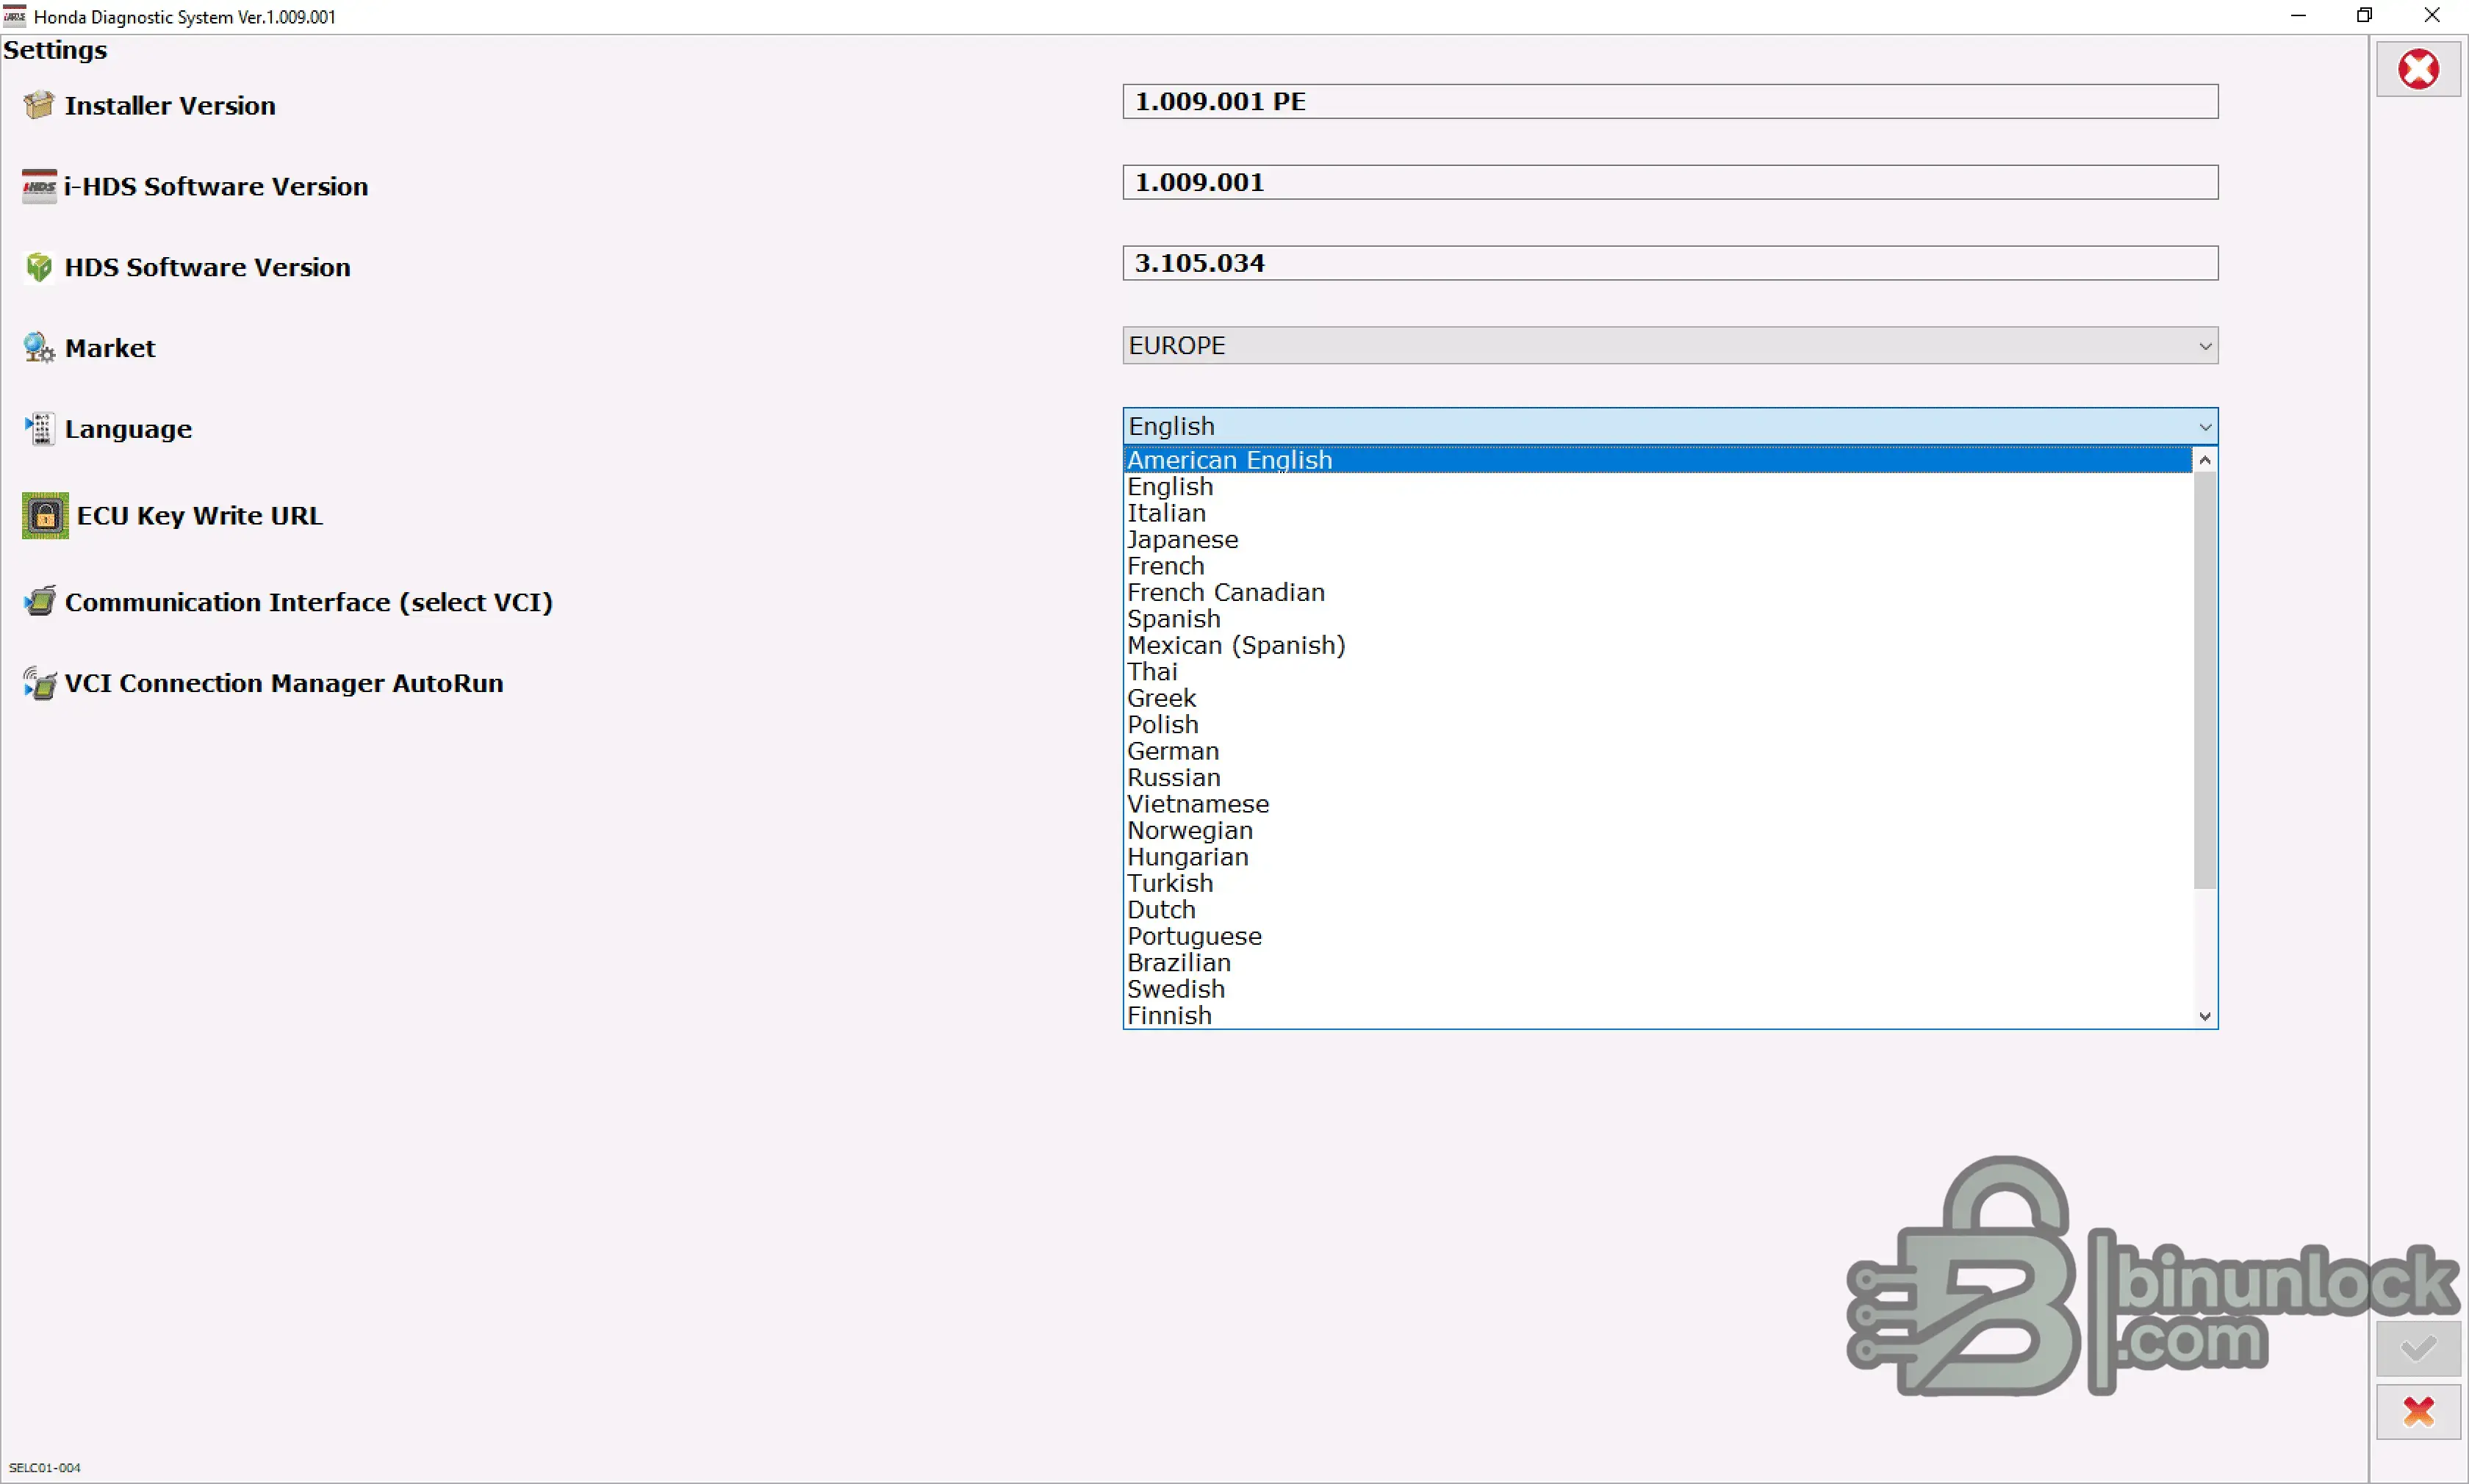This screenshot has height=1484, width=2469.
Task: Choose English in the language list
Action: pyautogui.click(x=1658, y=487)
